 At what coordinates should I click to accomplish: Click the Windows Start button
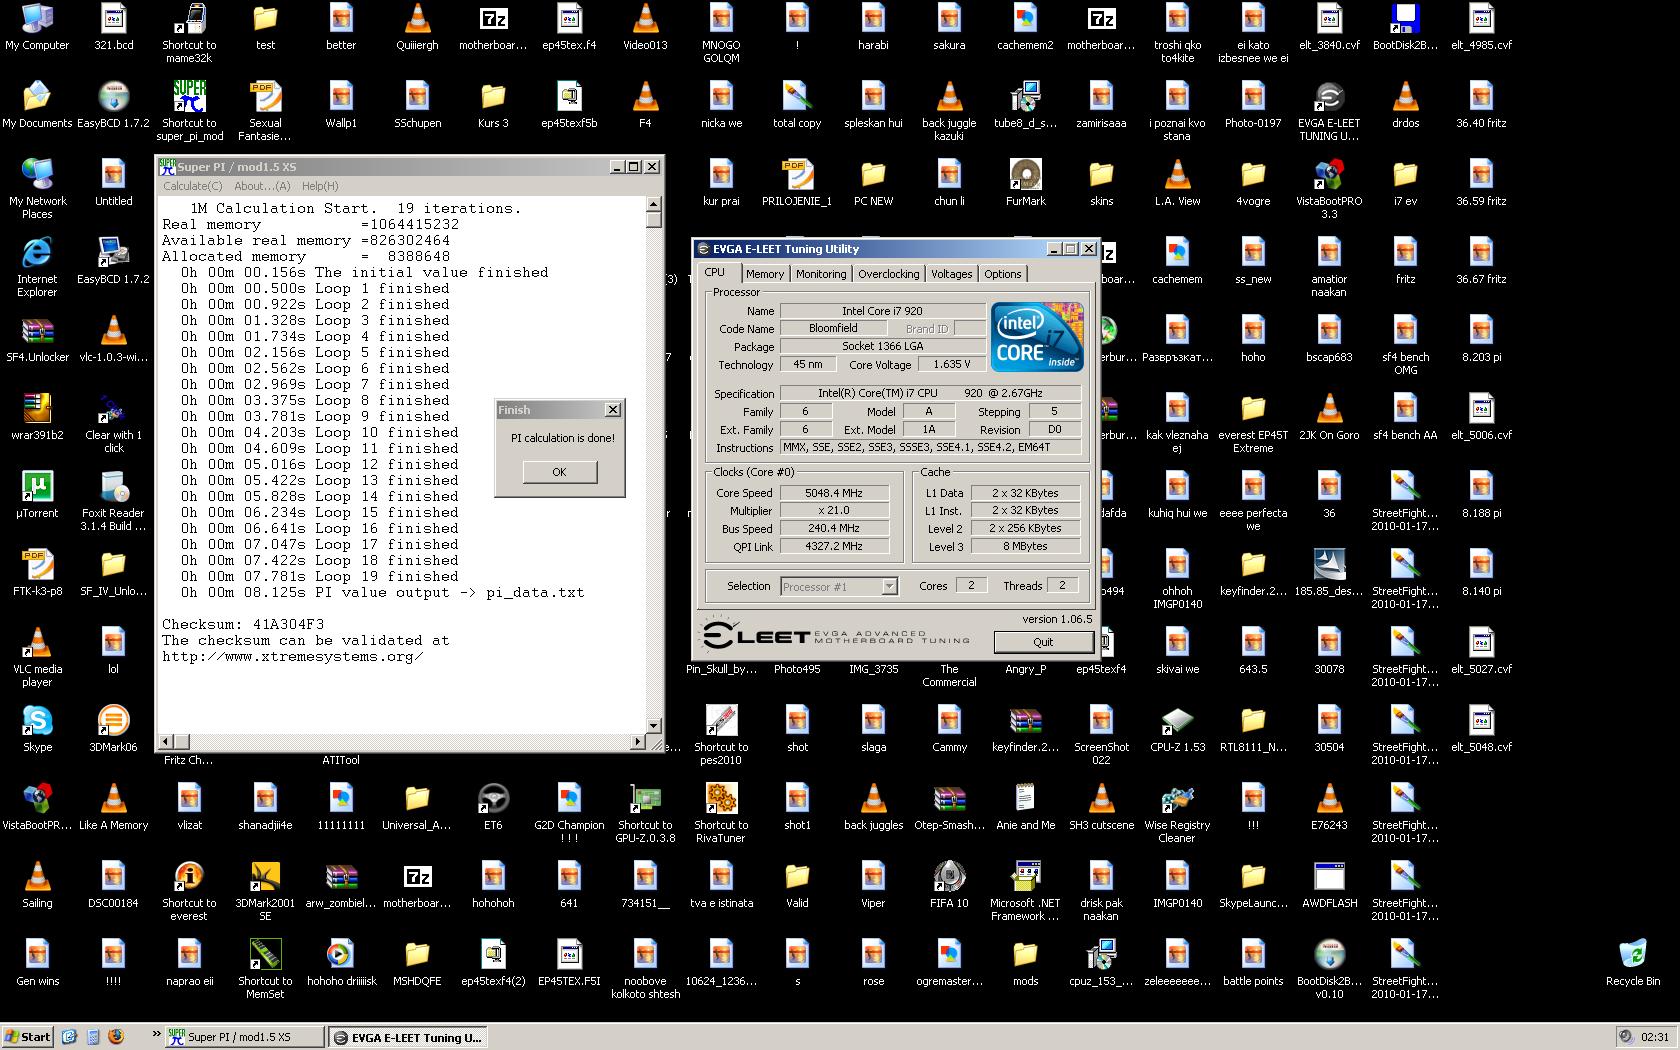27,1037
